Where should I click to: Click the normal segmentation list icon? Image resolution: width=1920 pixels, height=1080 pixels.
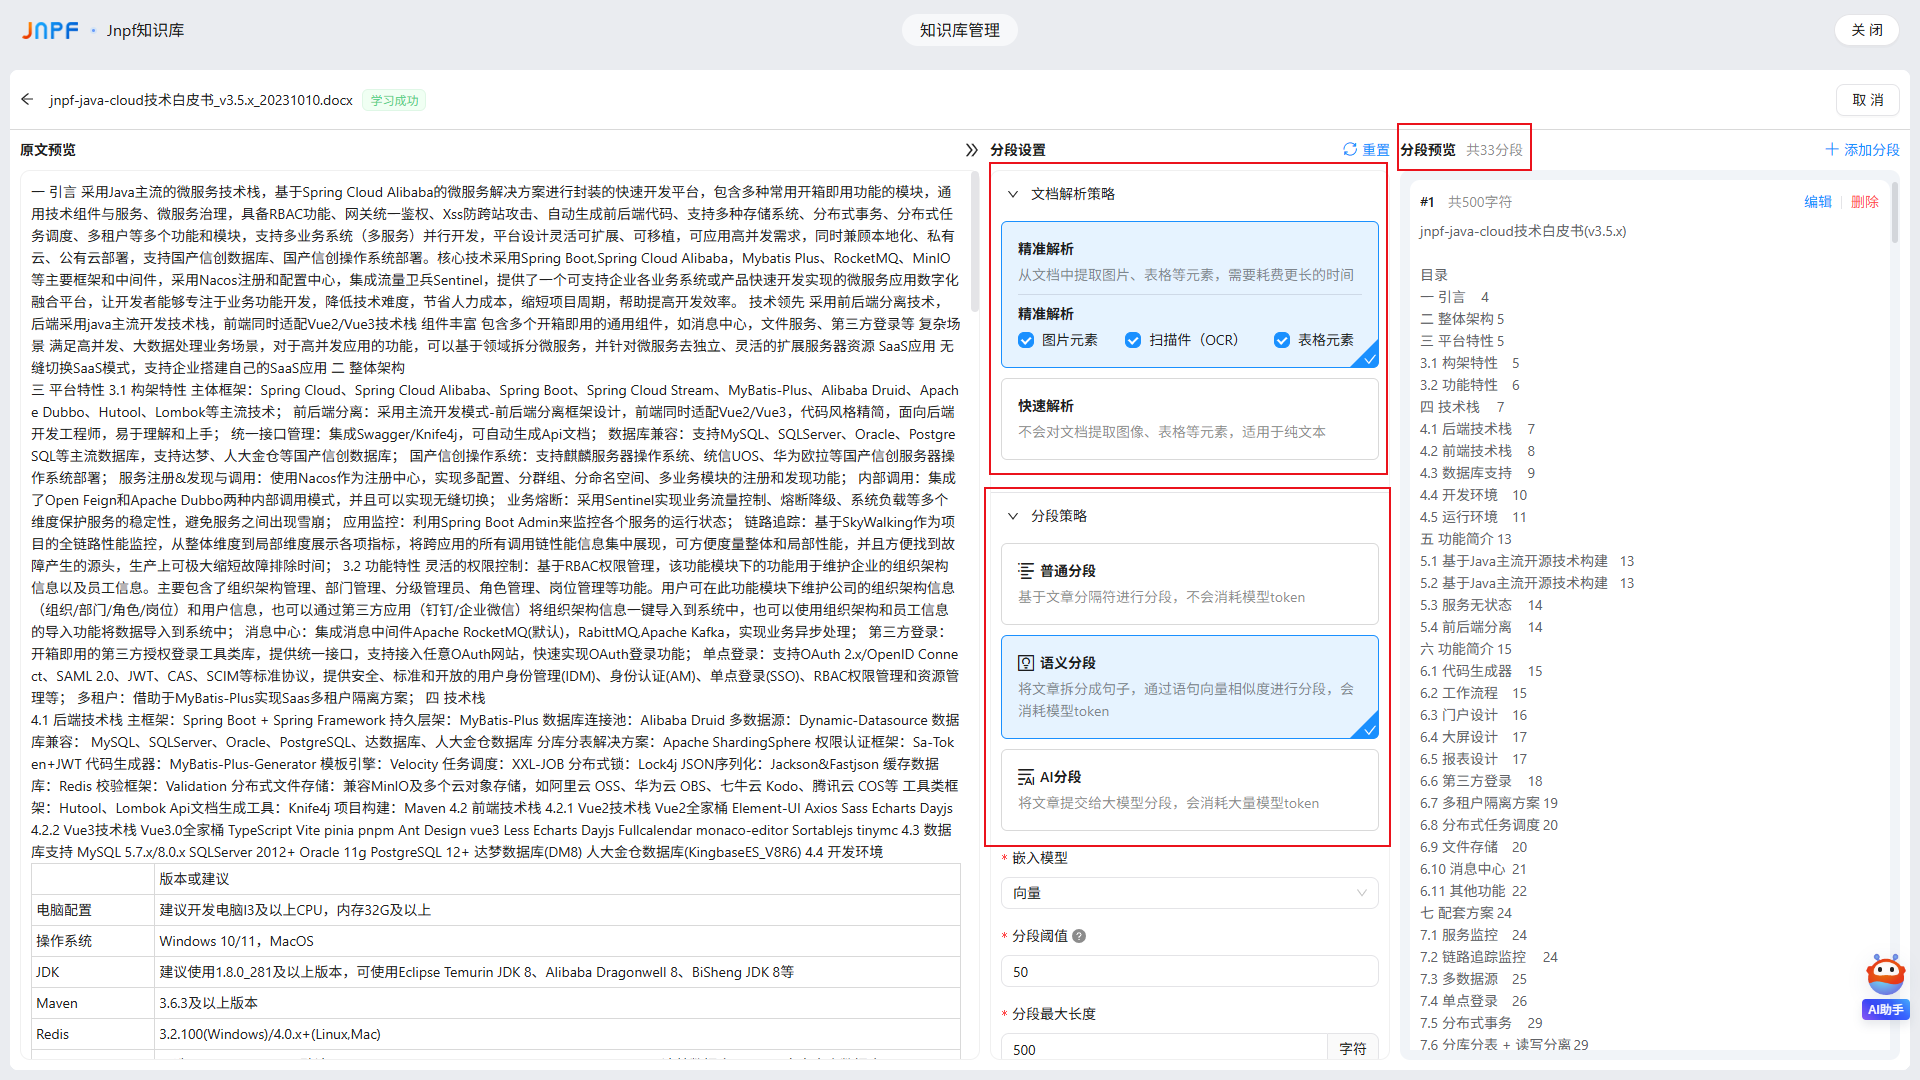tap(1026, 571)
